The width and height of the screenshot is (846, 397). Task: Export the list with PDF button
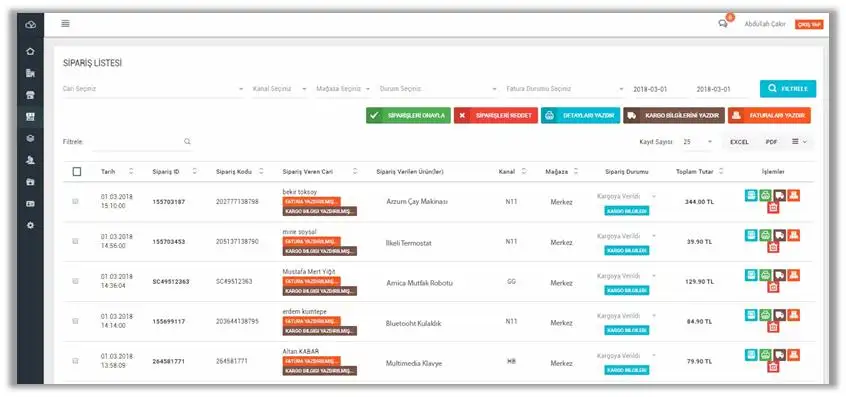[772, 142]
